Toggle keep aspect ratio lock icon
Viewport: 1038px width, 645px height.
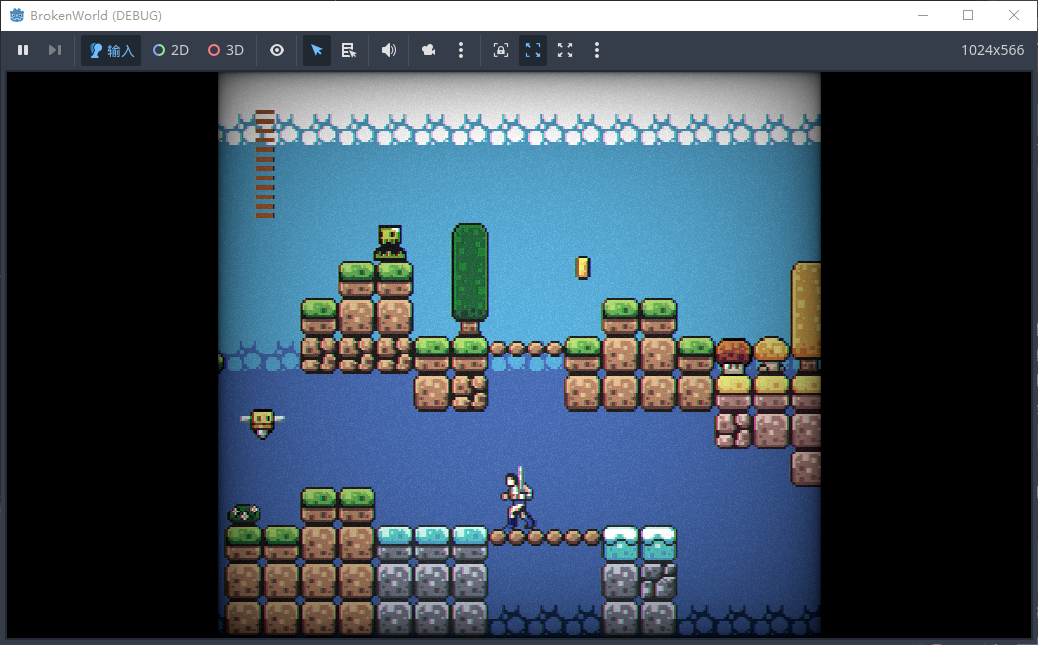coord(501,50)
